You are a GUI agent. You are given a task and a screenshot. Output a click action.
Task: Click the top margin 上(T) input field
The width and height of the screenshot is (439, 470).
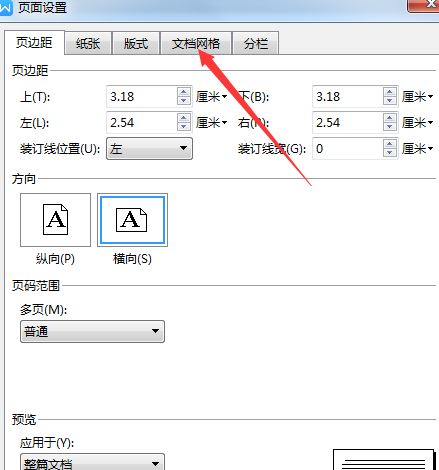[x=142, y=96]
